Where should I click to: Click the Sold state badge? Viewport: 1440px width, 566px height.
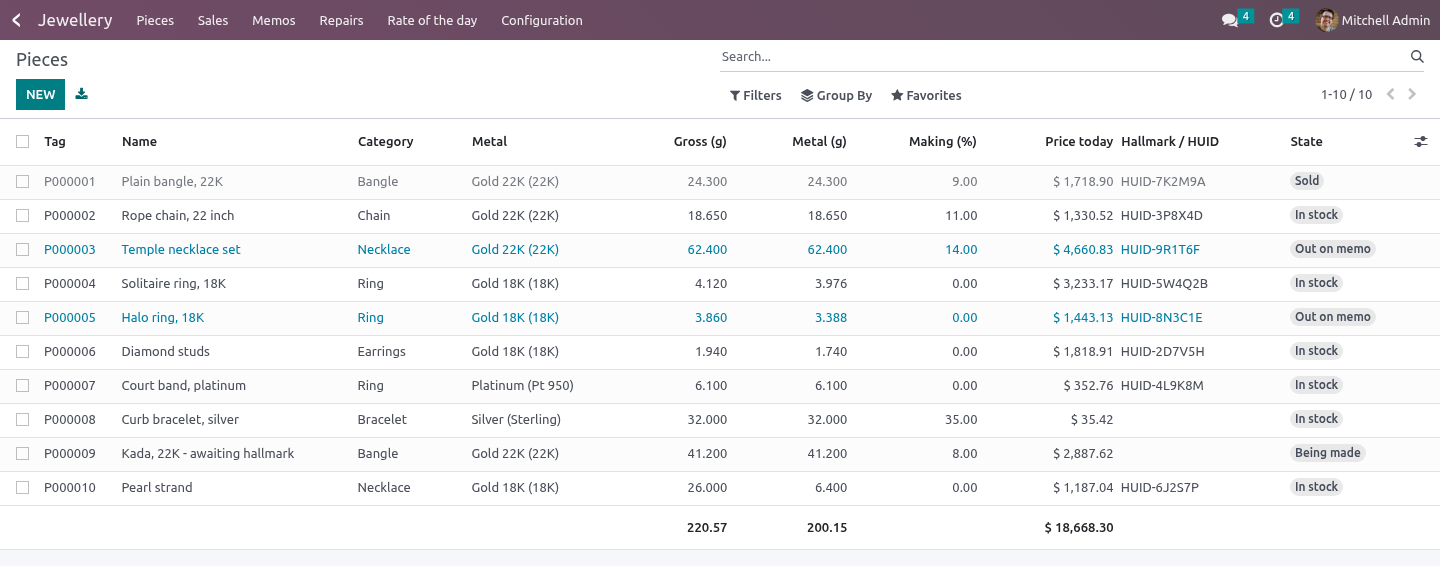click(x=1307, y=181)
